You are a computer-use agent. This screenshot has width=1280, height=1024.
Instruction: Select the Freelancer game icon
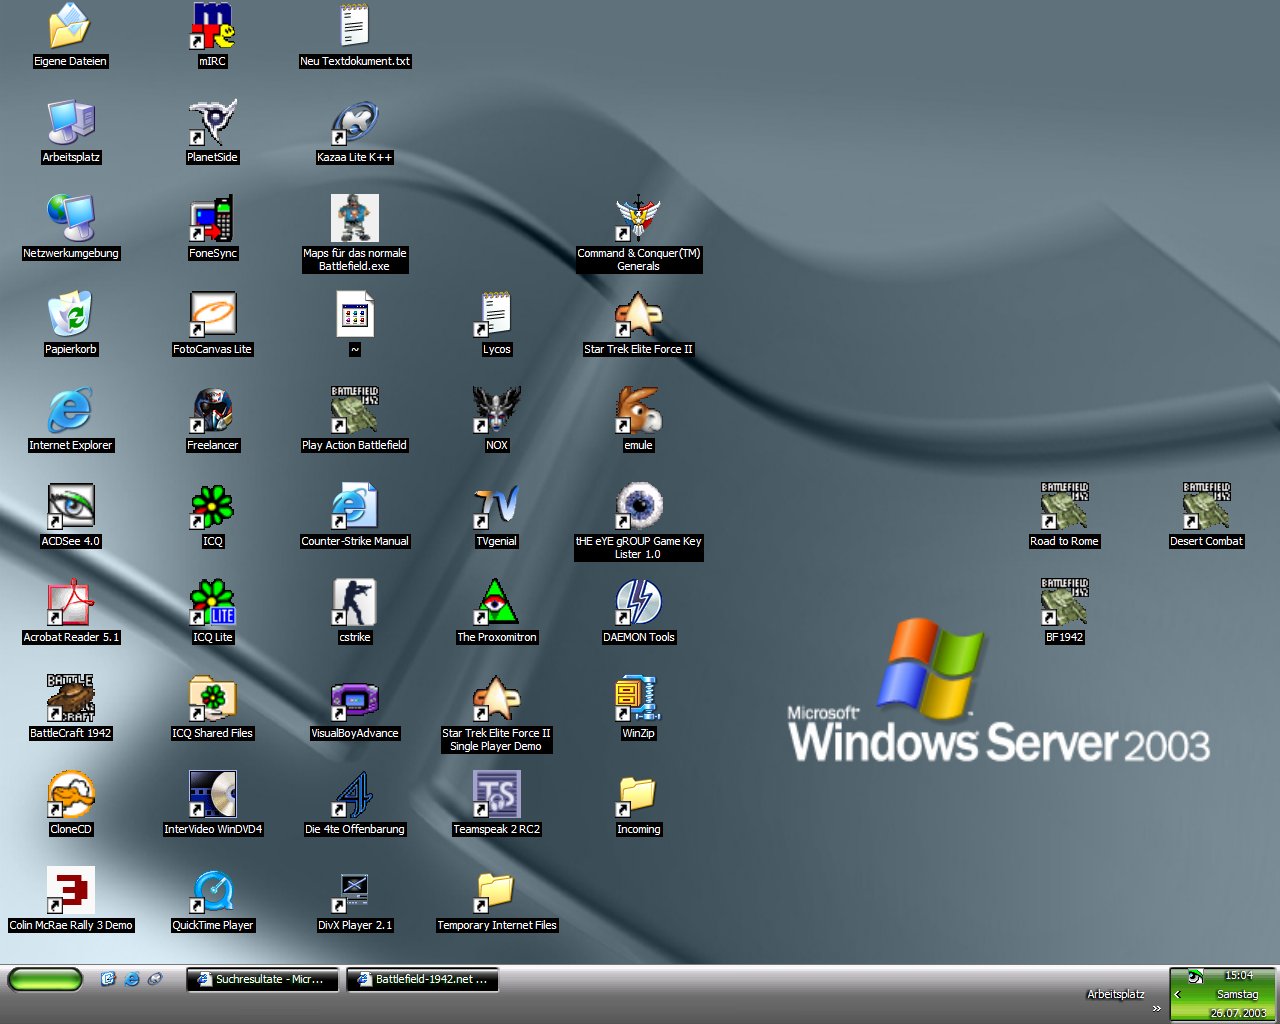coord(212,411)
